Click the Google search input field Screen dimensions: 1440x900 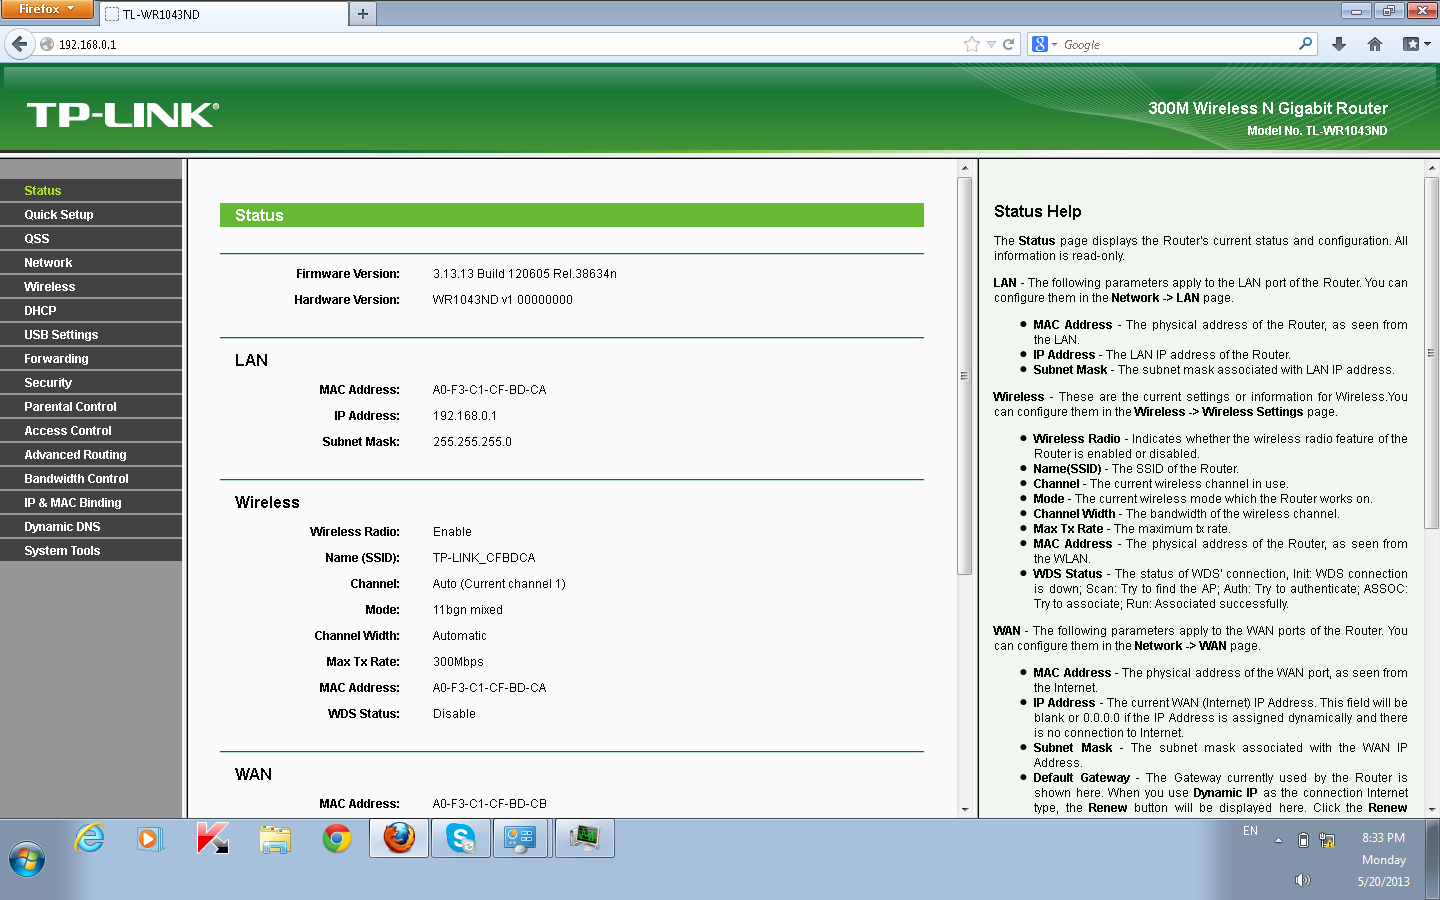(x=1178, y=44)
